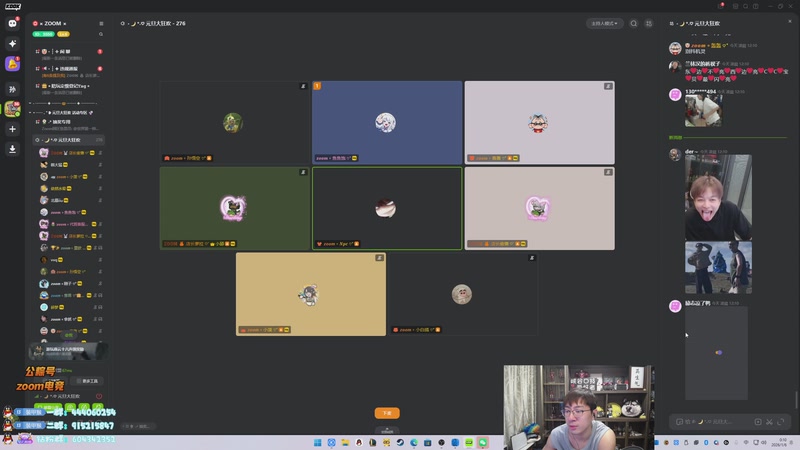Open the Edge browser on taskbar

(414, 442)
